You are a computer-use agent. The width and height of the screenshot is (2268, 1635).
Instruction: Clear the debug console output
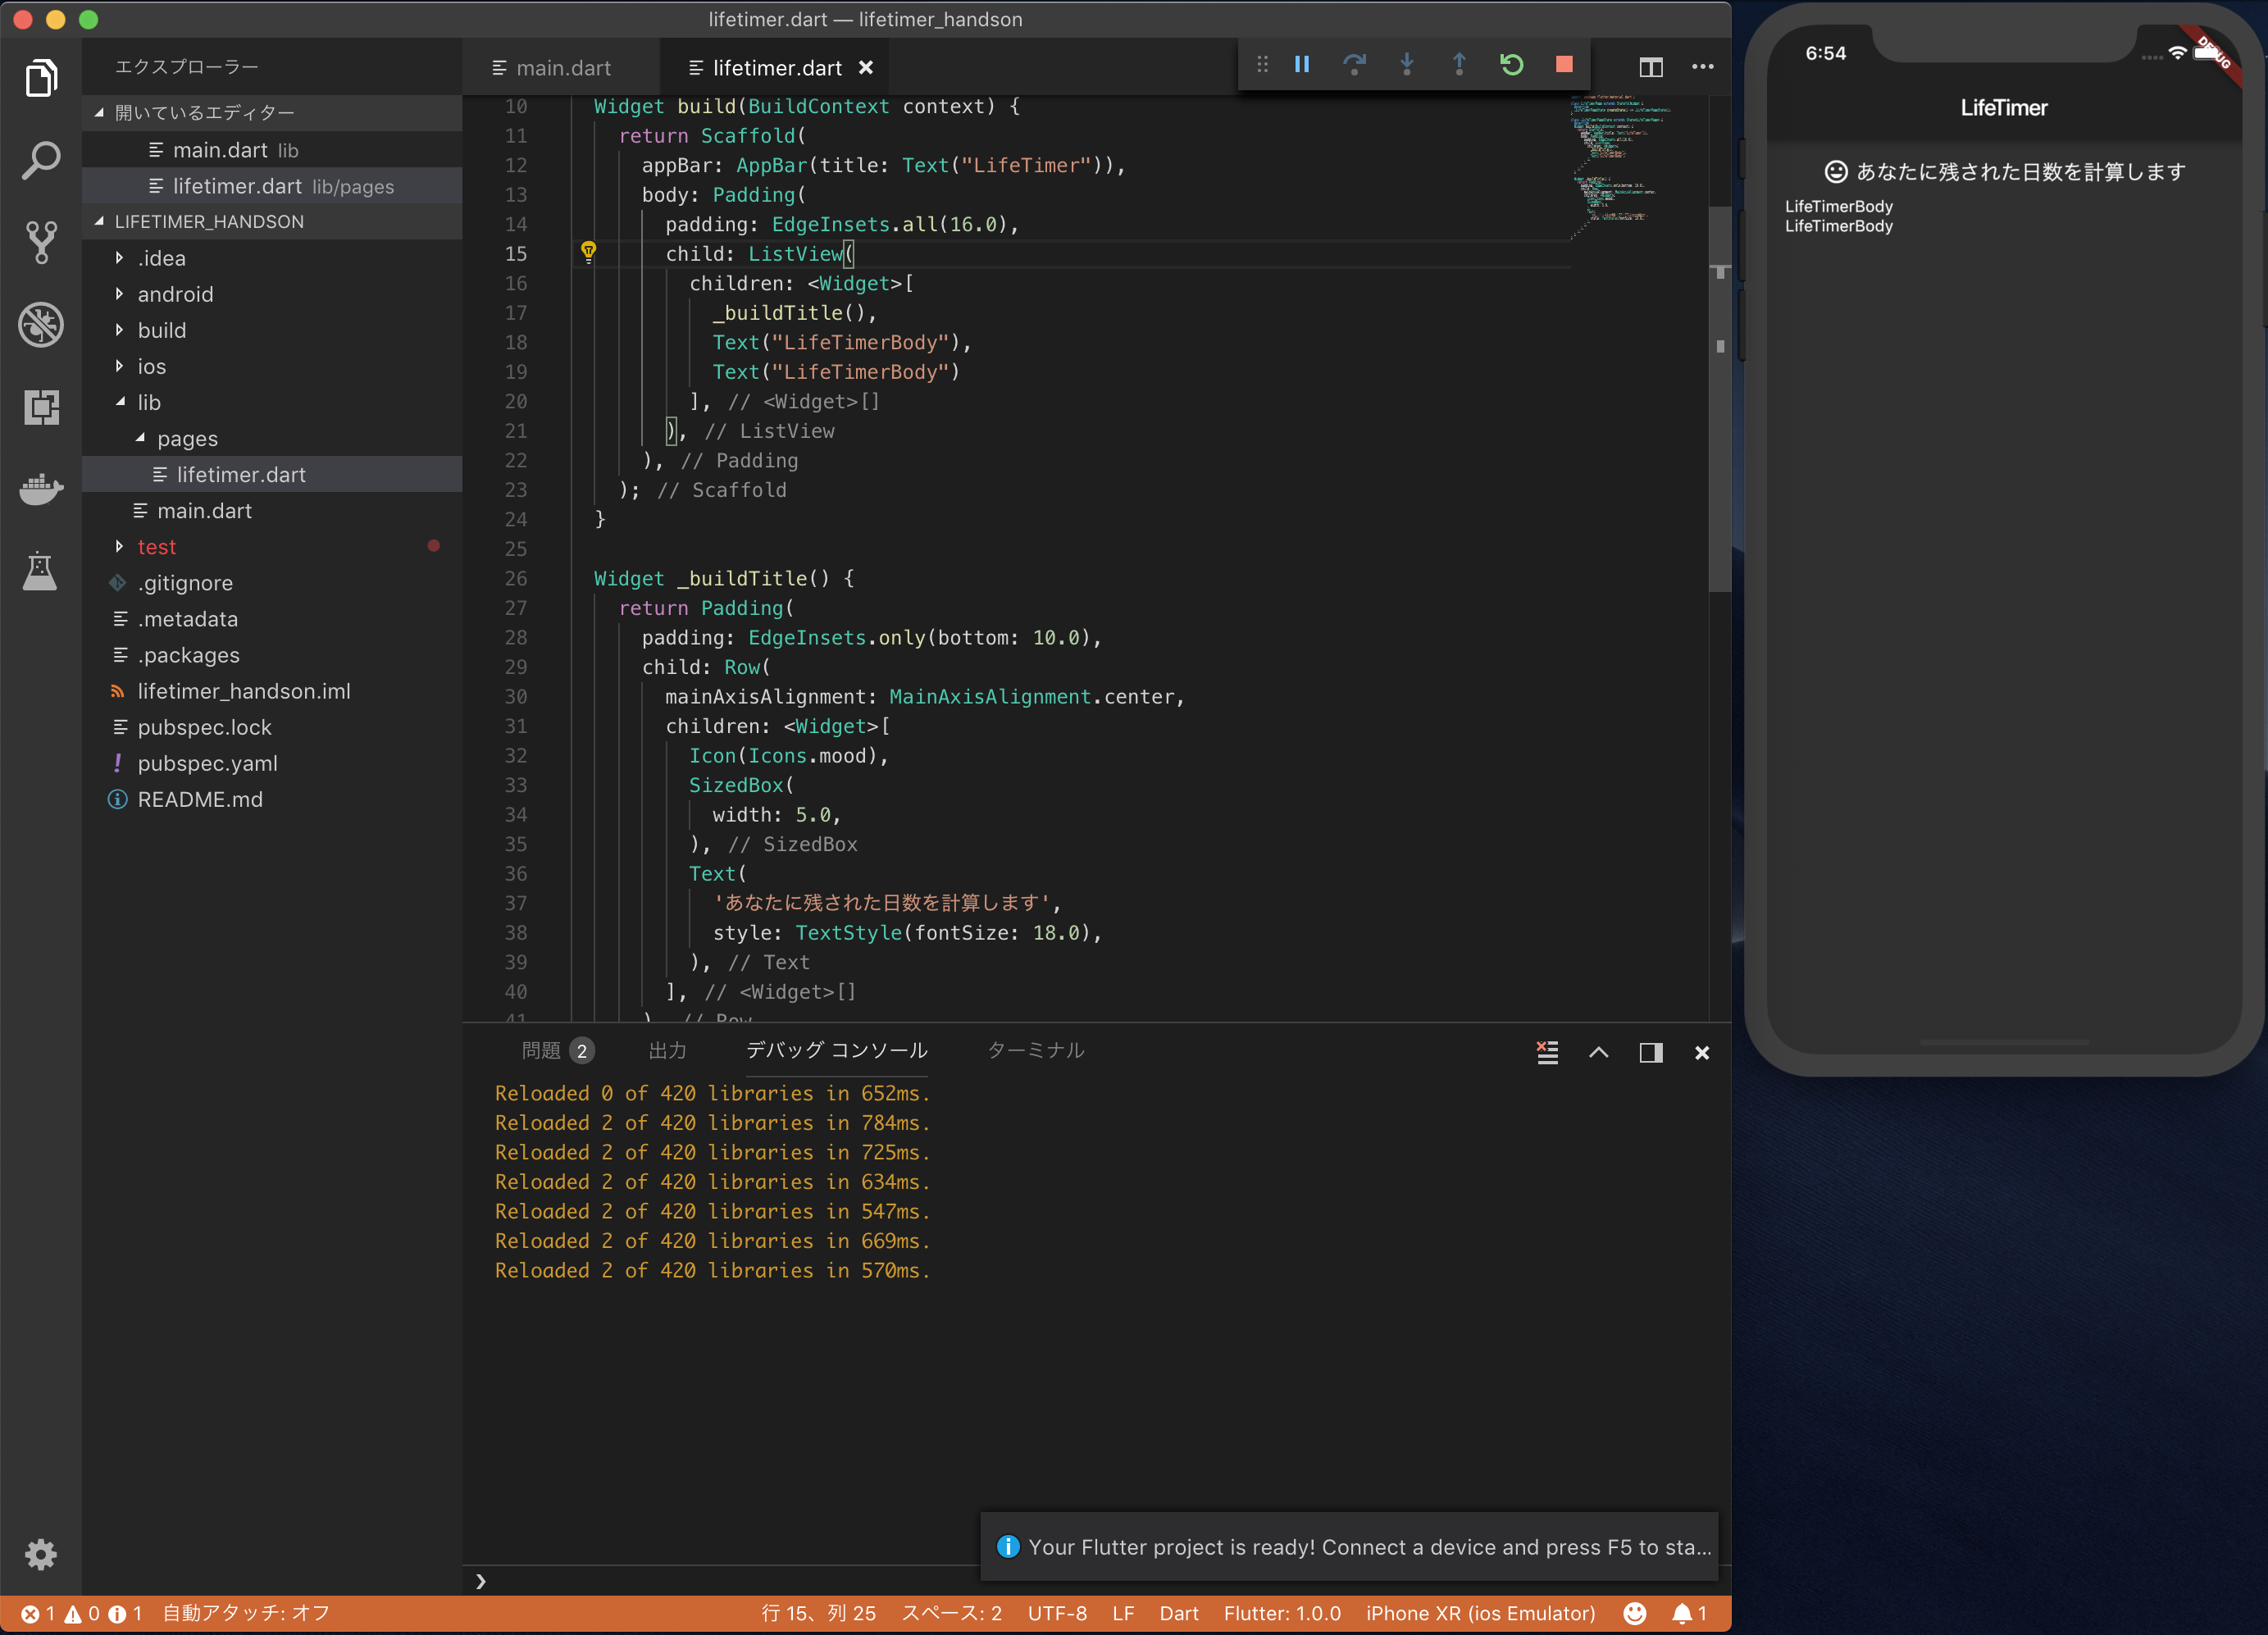pyautogui.click(x=1547, y=1052)
